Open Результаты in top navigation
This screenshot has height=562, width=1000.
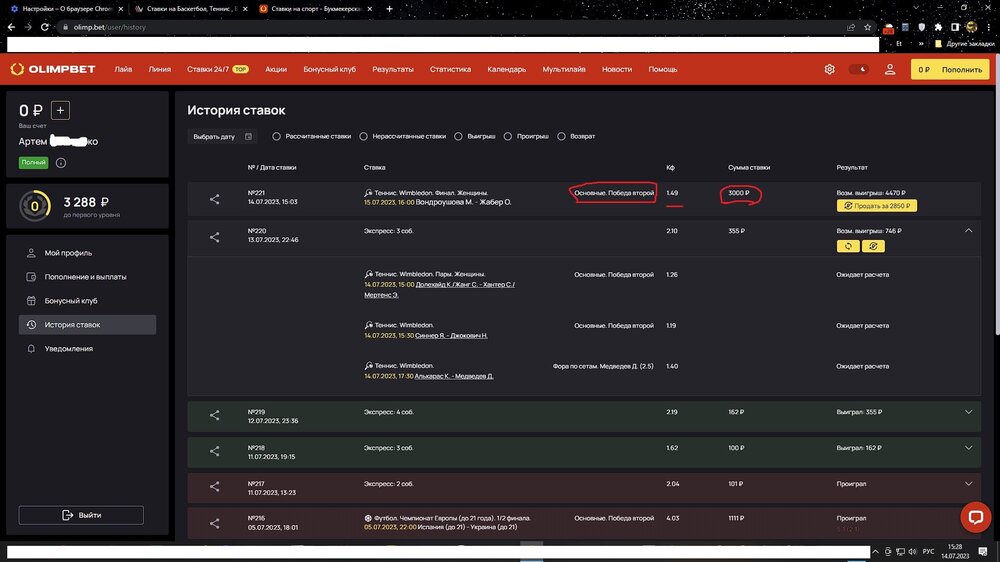393,69
